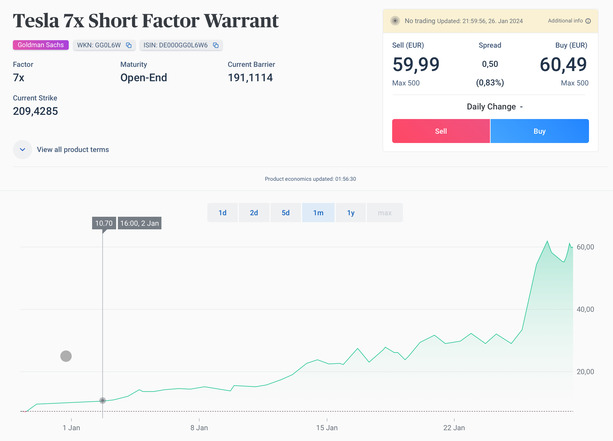The image size is (613, 441).
Task: Switch chart to 2d range
Action: 254,212
